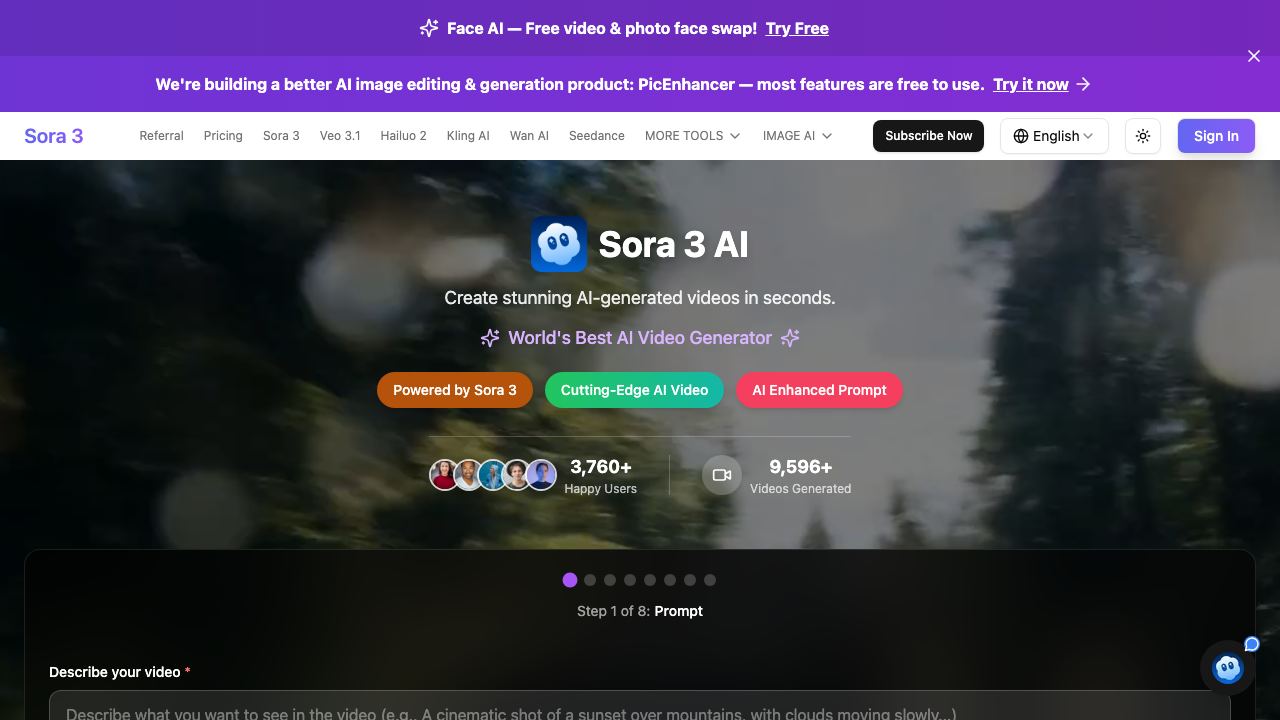Click the sparkle icon before Face AI
The height and width of the screenshot is (720, 1280).
429,28
